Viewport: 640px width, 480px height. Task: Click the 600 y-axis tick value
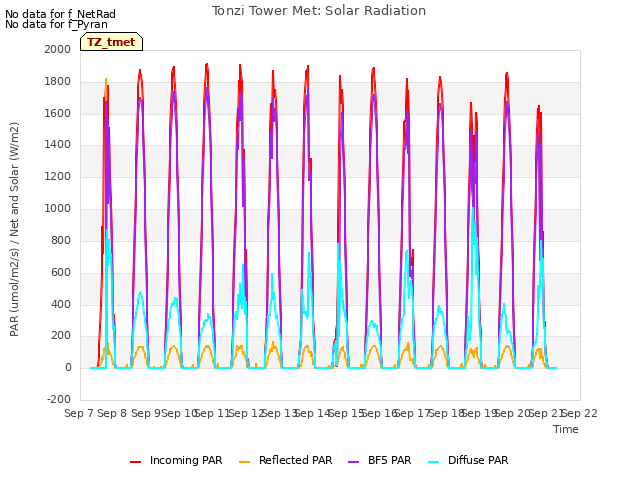[x=61, y=272]
